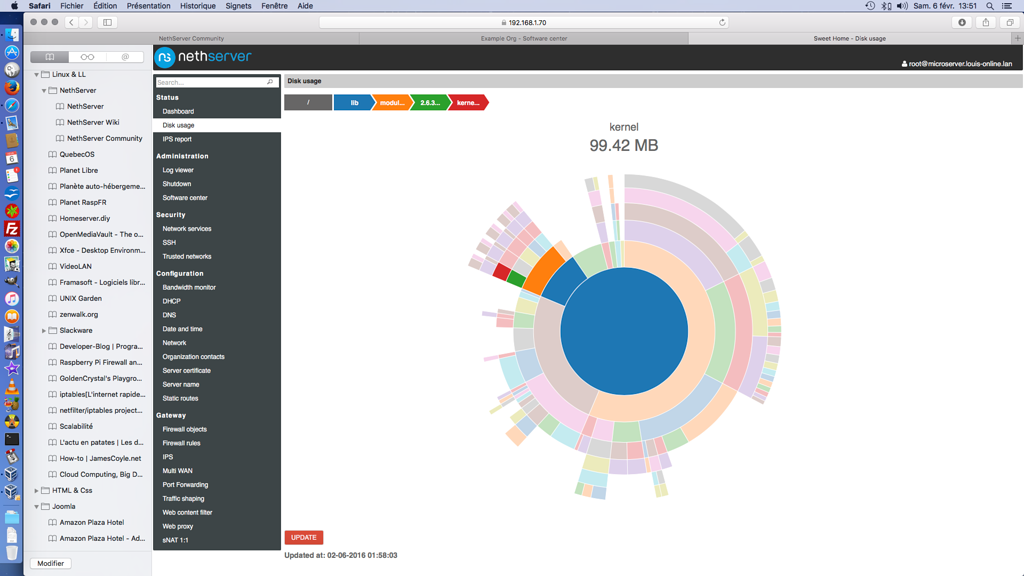The width and height of the screenshot is (1024, 576).
Task: Switch sidebar to Shared Links view
Action: pos(125,57)
